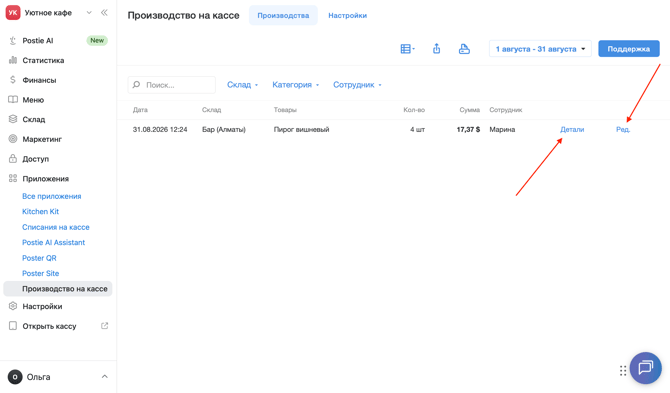Click the Дата column header
This screenshot has height=393, width=670.
pyautogui.click(x=140, y=110)
